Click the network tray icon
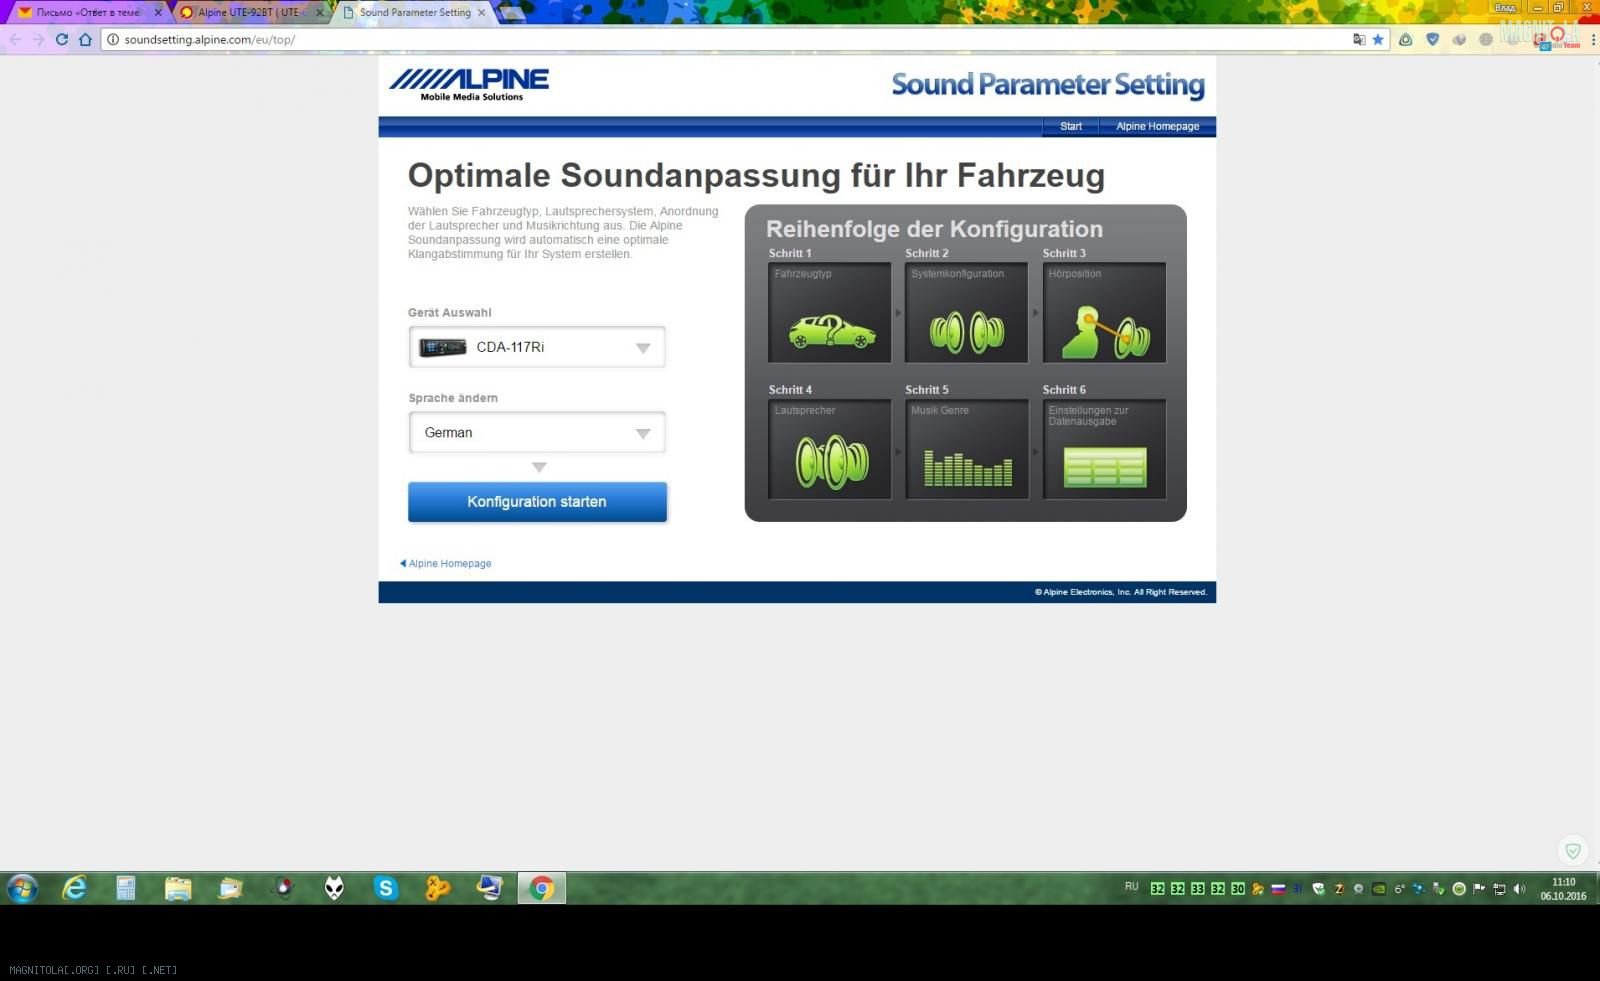The image size is (1600, 981). (1499, 888)
